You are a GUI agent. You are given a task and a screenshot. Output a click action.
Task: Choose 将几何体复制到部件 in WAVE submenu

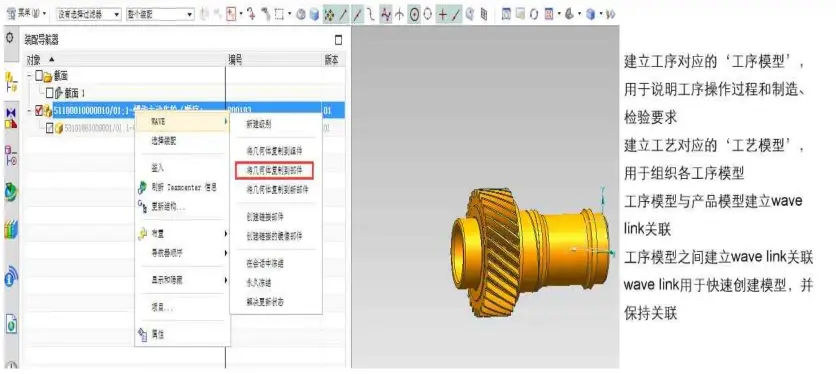pos(275,170)
